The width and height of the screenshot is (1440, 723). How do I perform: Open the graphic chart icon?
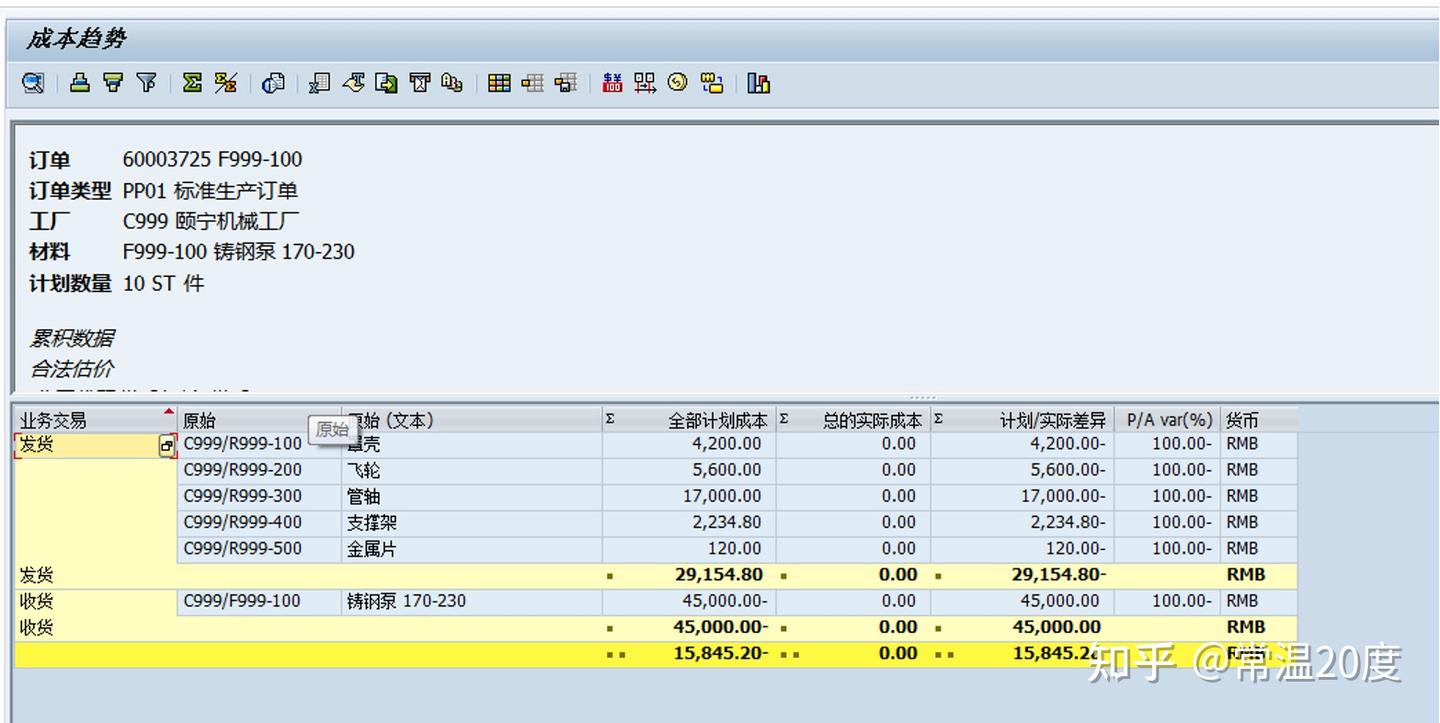click(759, 83)
